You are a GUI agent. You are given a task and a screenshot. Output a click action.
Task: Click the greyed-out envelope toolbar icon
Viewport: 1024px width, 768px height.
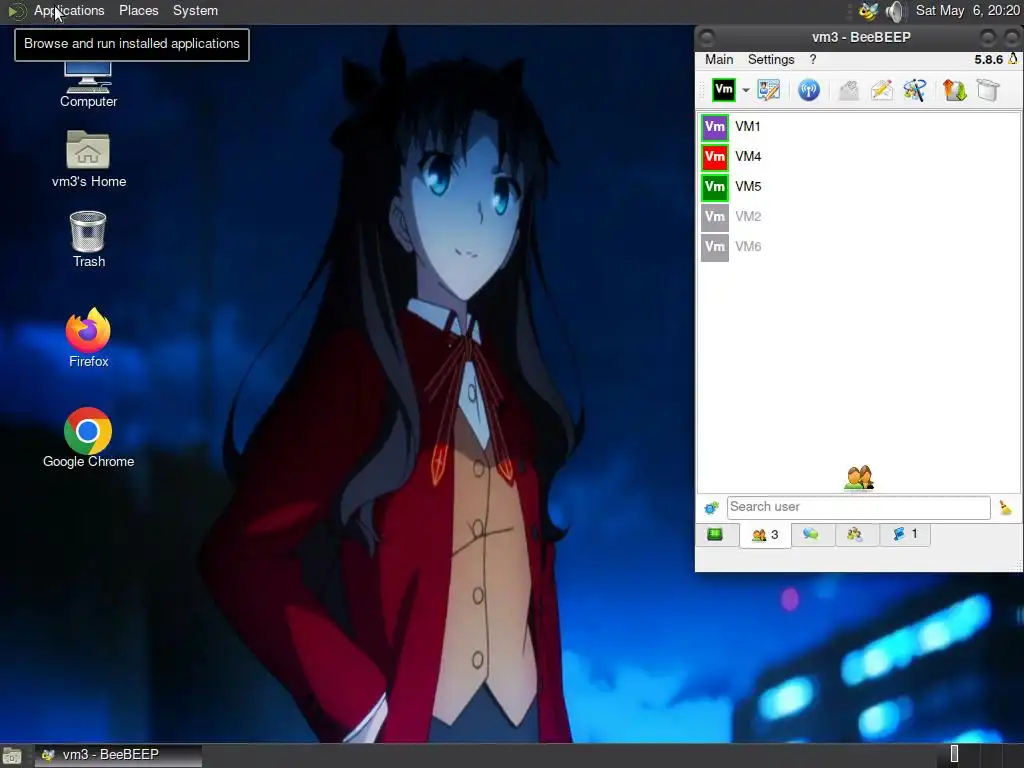[x=848, y=90]
